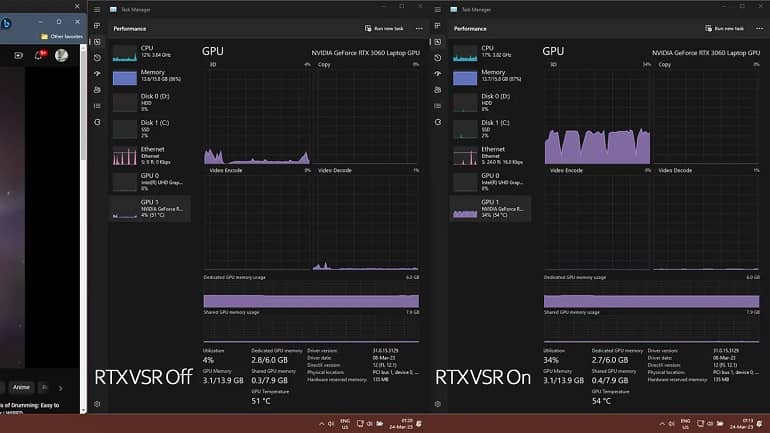Select CPU in the RTX VSR On performance list

click(x=490, y=52)
